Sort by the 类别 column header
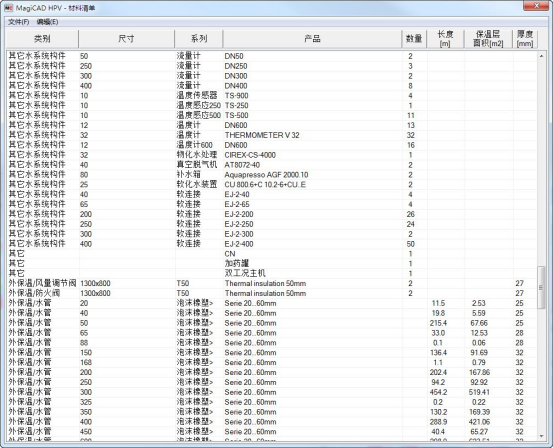The height and width of the screenshot is (448, 553). coord(42,39)
